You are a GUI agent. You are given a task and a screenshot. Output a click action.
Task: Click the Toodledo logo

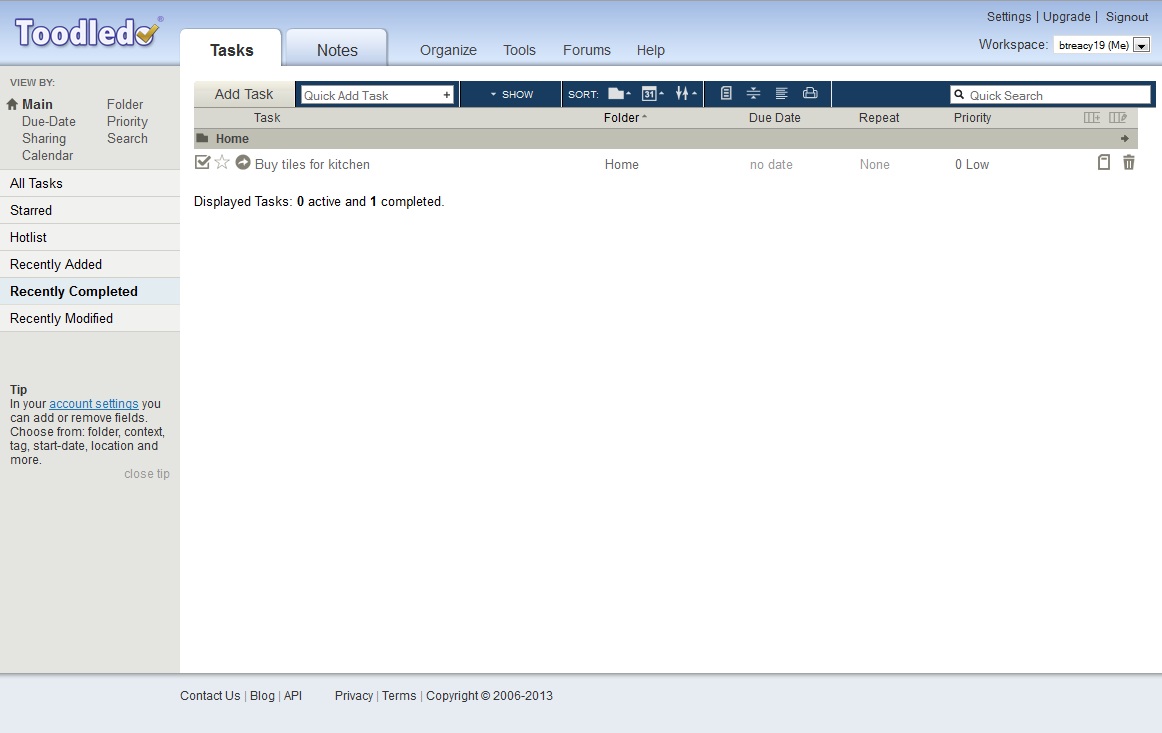[88, 32]
